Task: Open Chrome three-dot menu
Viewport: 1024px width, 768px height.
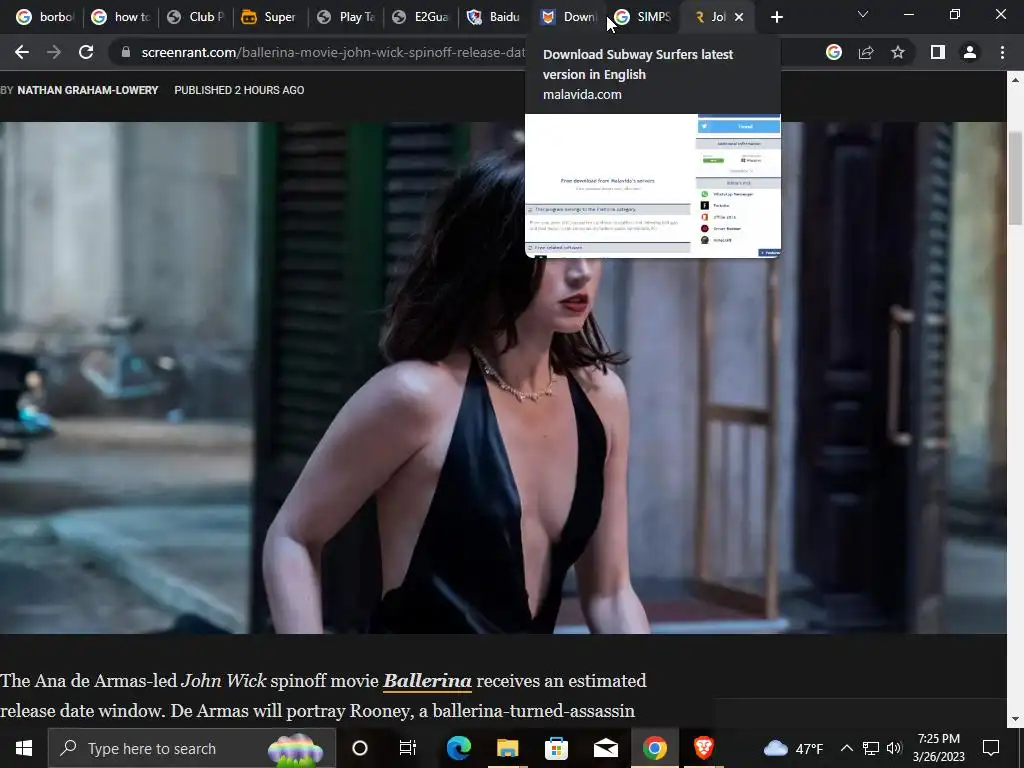Action: tap(1002, 52)
